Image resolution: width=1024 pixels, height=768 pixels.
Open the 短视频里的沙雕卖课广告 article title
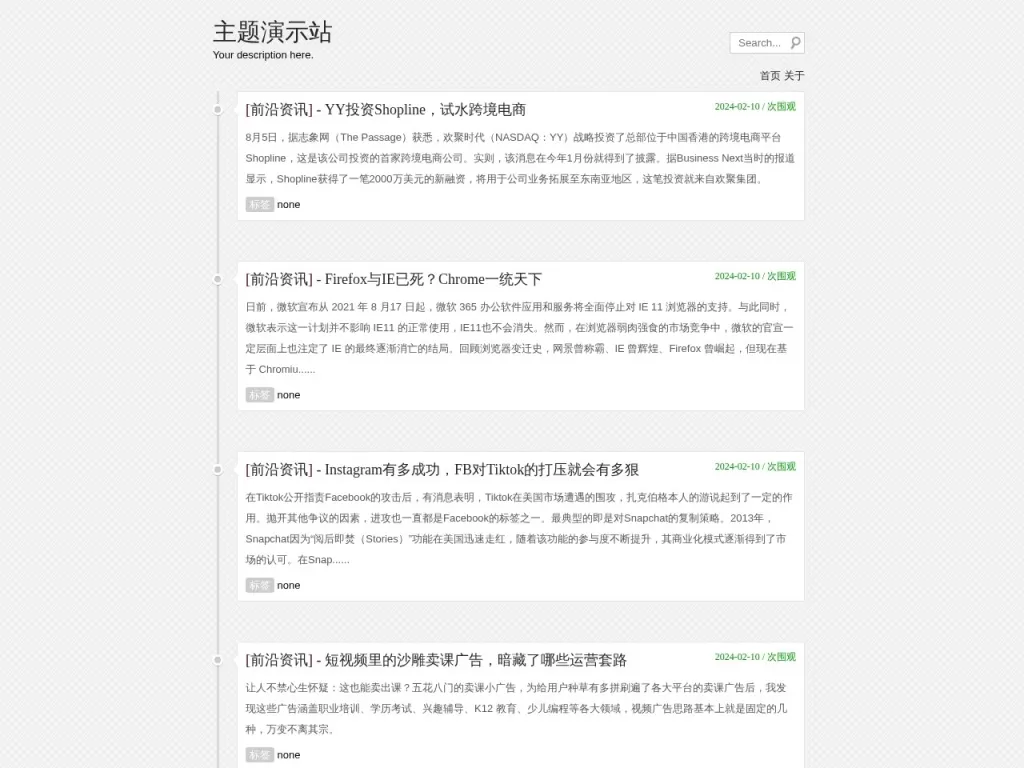[x=436, y=660]
